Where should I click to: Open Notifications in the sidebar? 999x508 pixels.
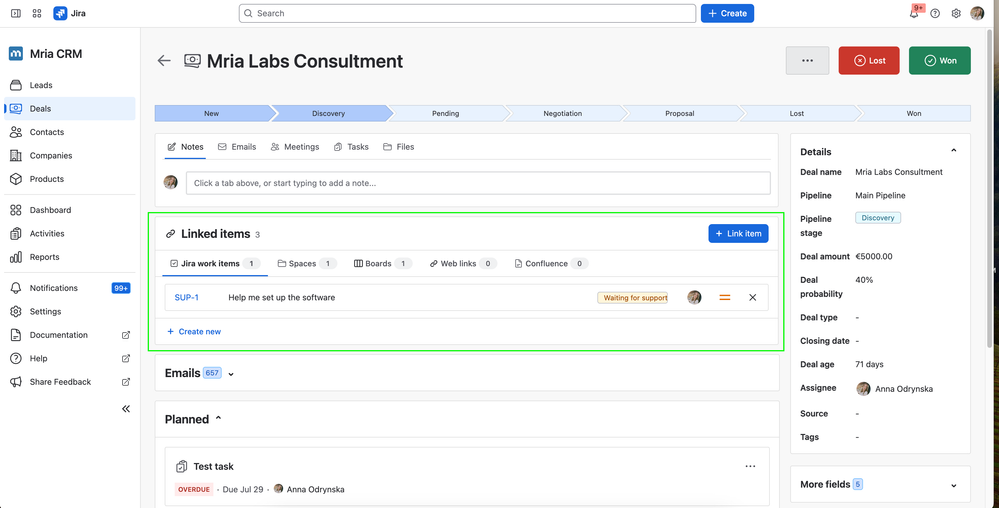point(70,288)
